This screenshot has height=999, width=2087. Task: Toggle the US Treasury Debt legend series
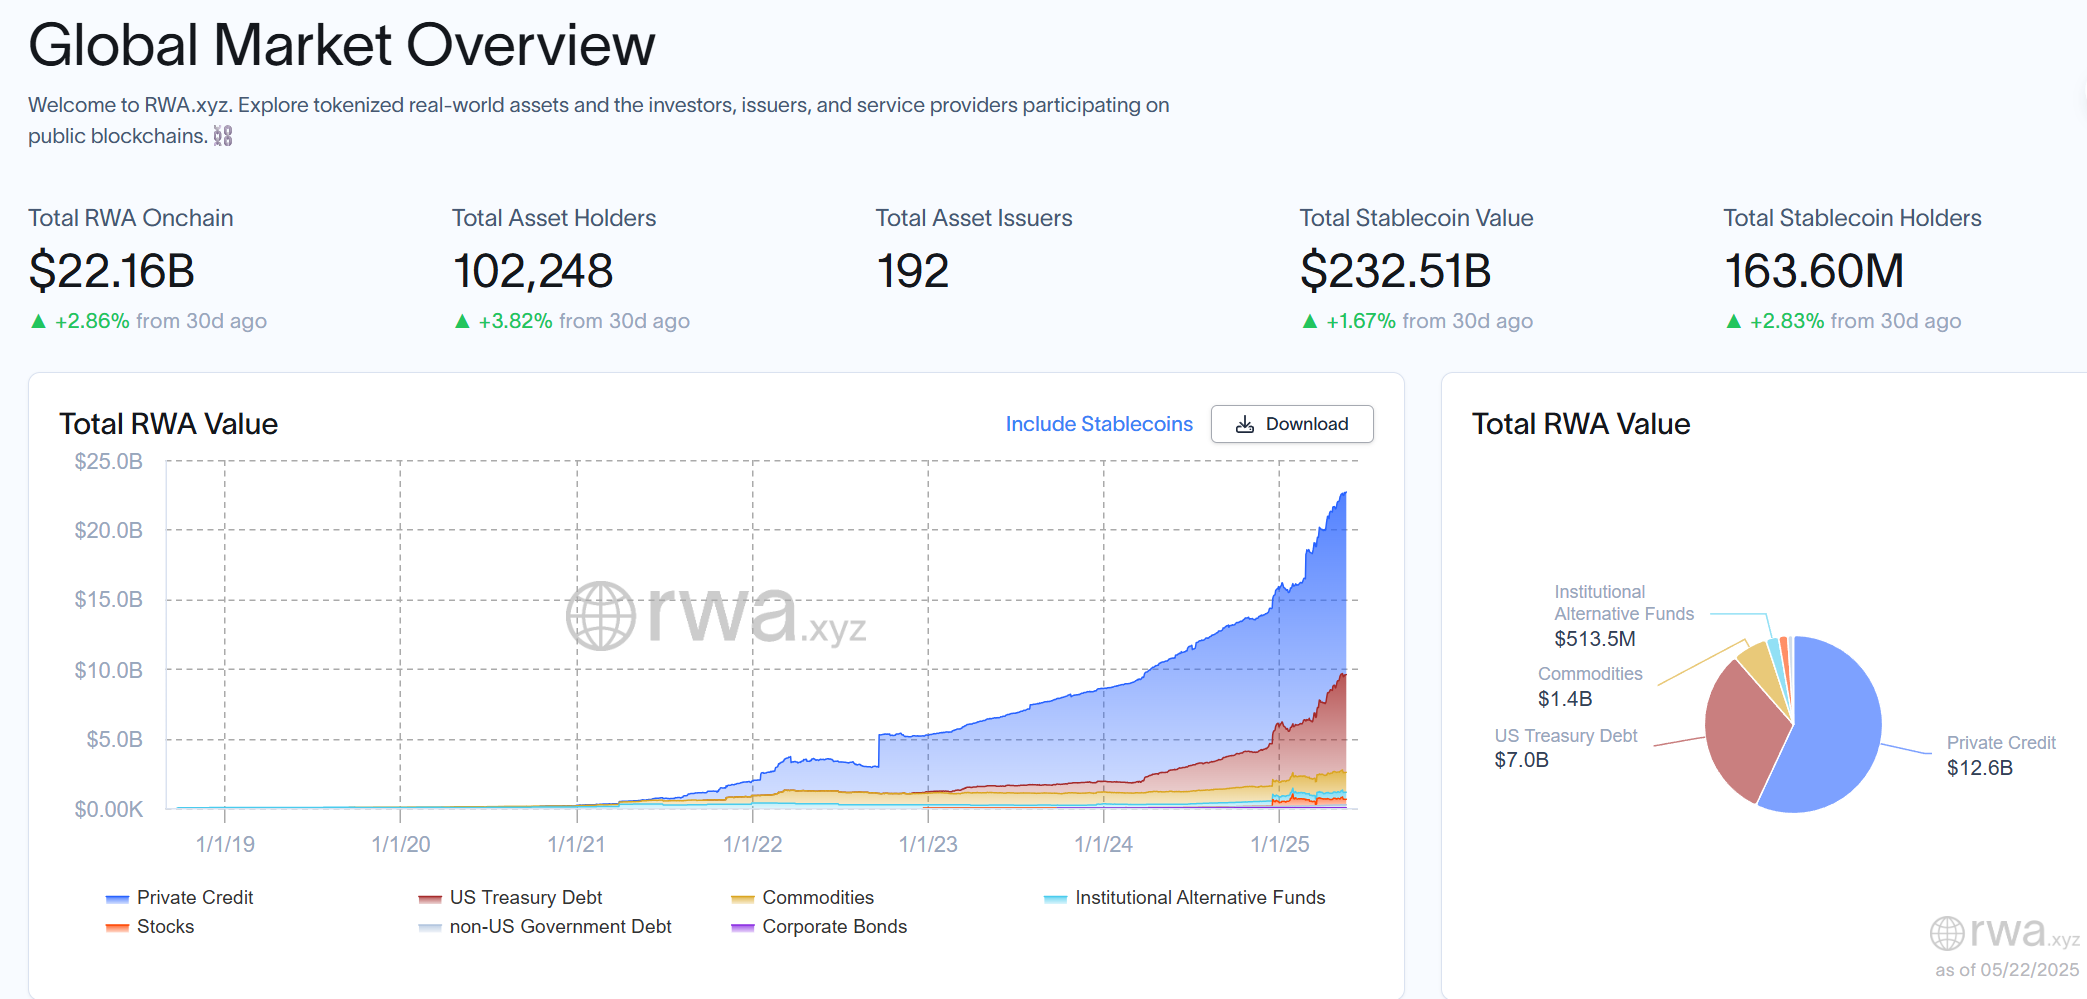pos(511,898)
